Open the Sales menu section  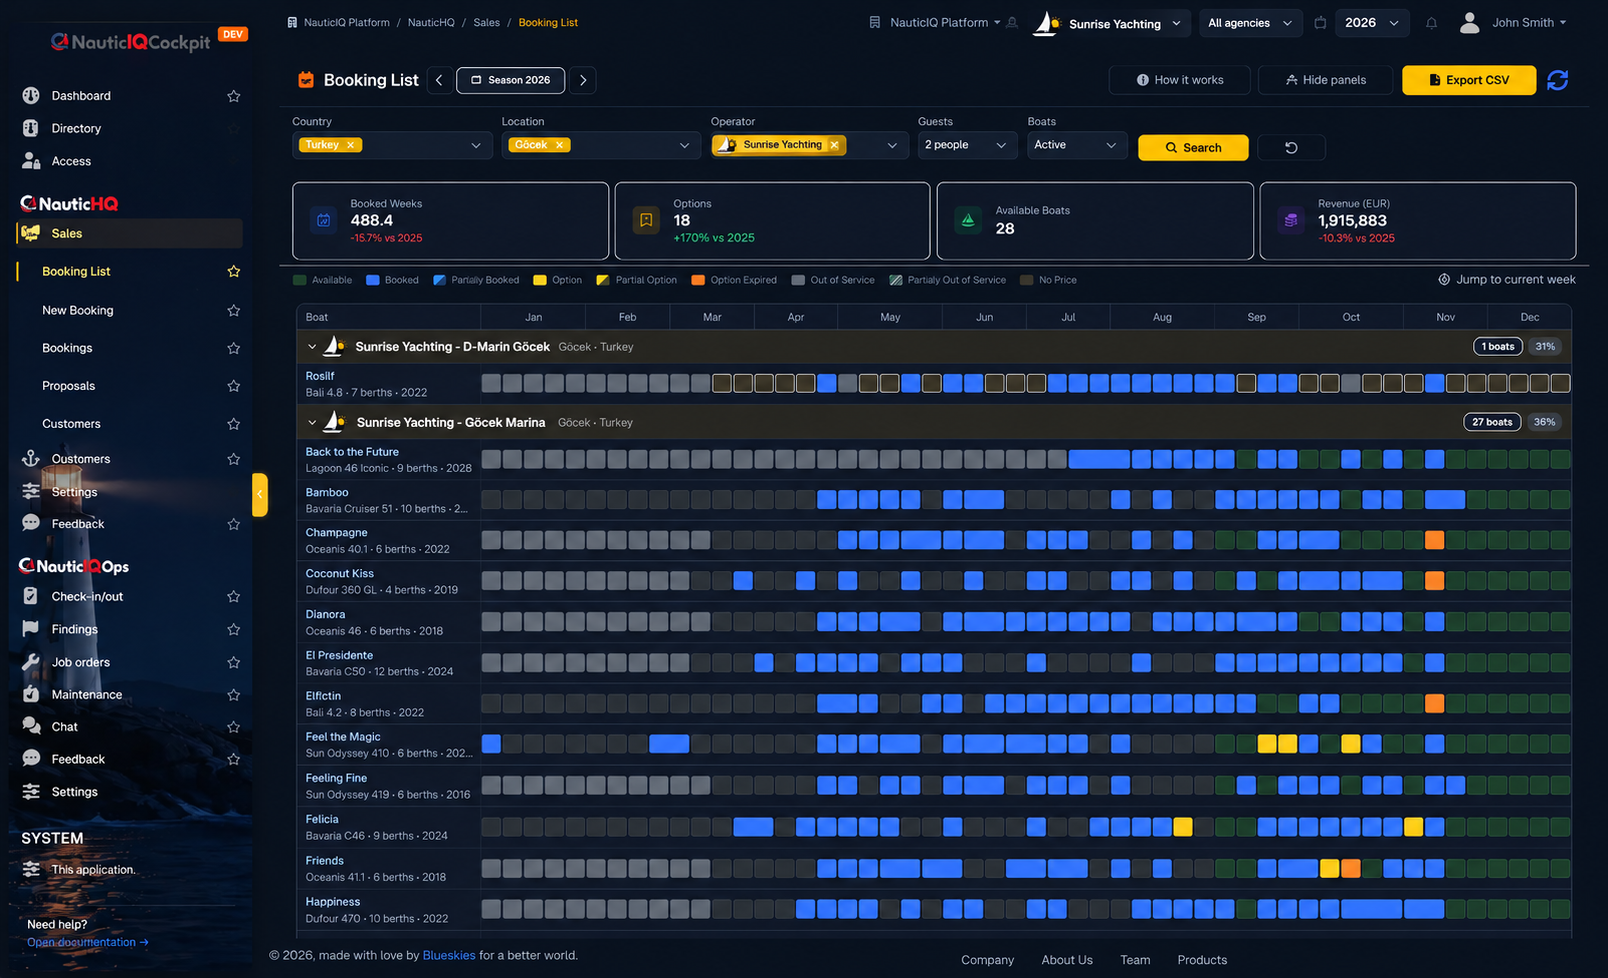[x=130, y=233]
